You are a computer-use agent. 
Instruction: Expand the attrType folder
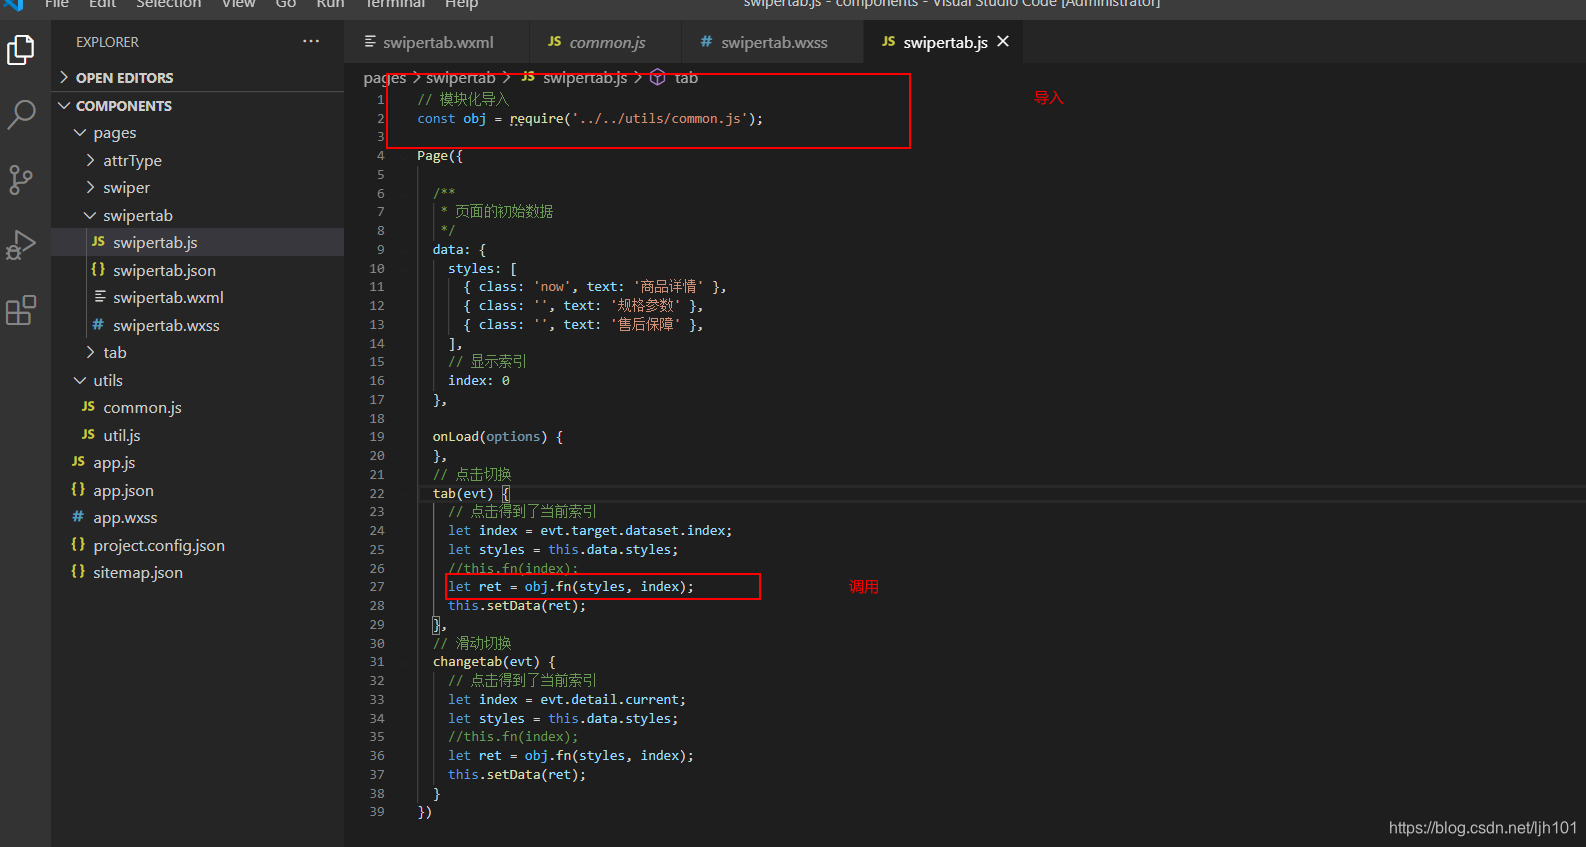tap(197, 160)
